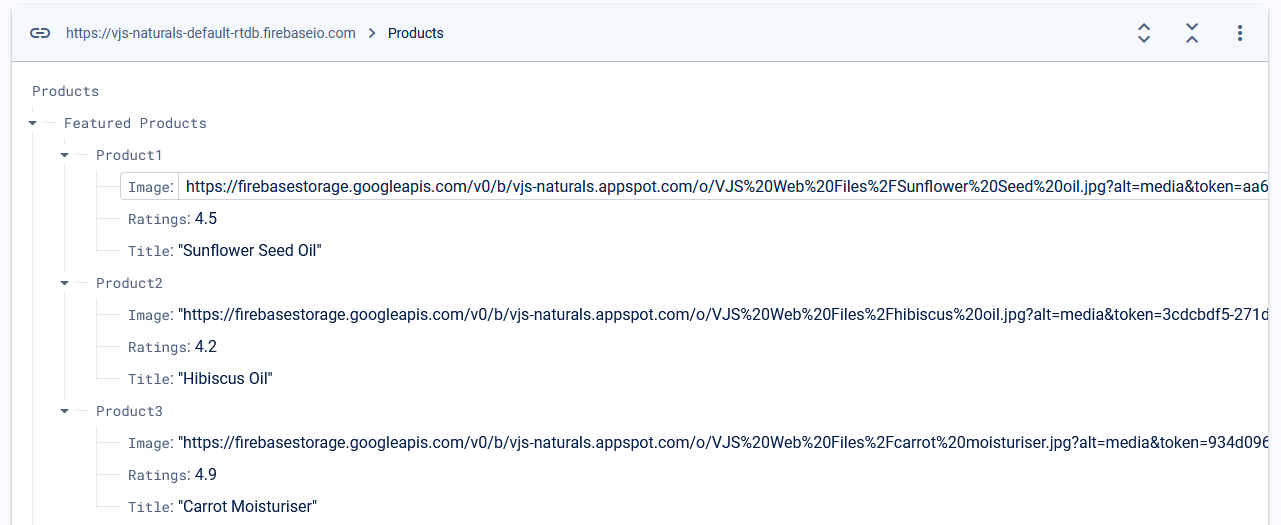Screen dimensions: 1281x525
Task: Collapse the Featured Products node arrow
Action: click(x=33, y=123)
